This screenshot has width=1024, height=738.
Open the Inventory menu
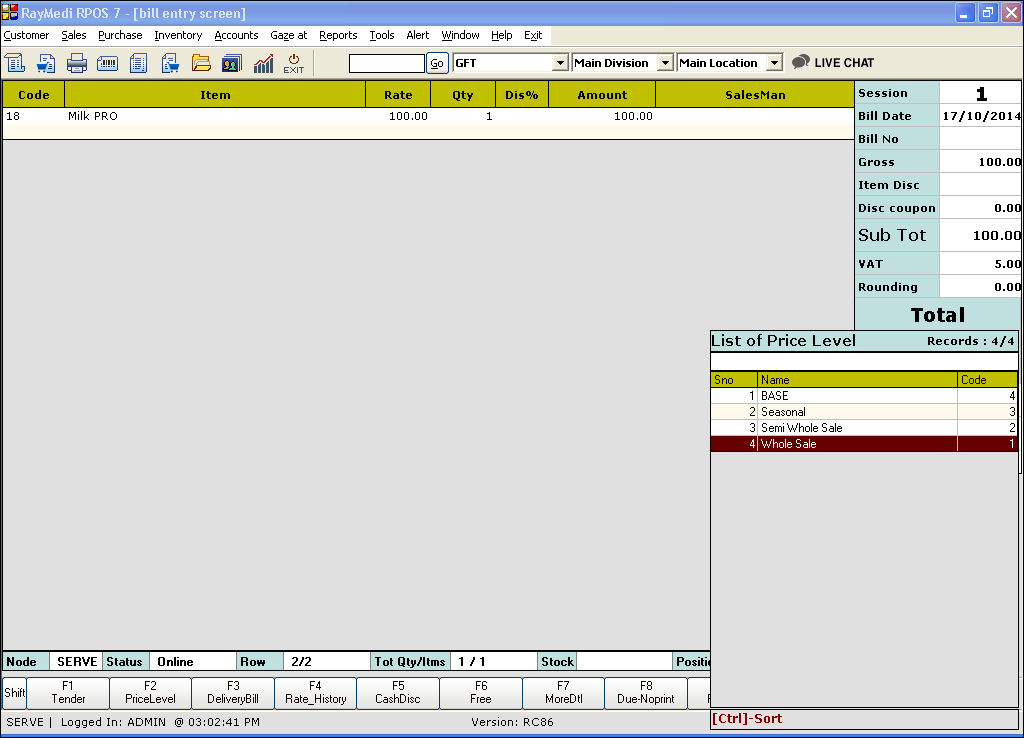178,35
